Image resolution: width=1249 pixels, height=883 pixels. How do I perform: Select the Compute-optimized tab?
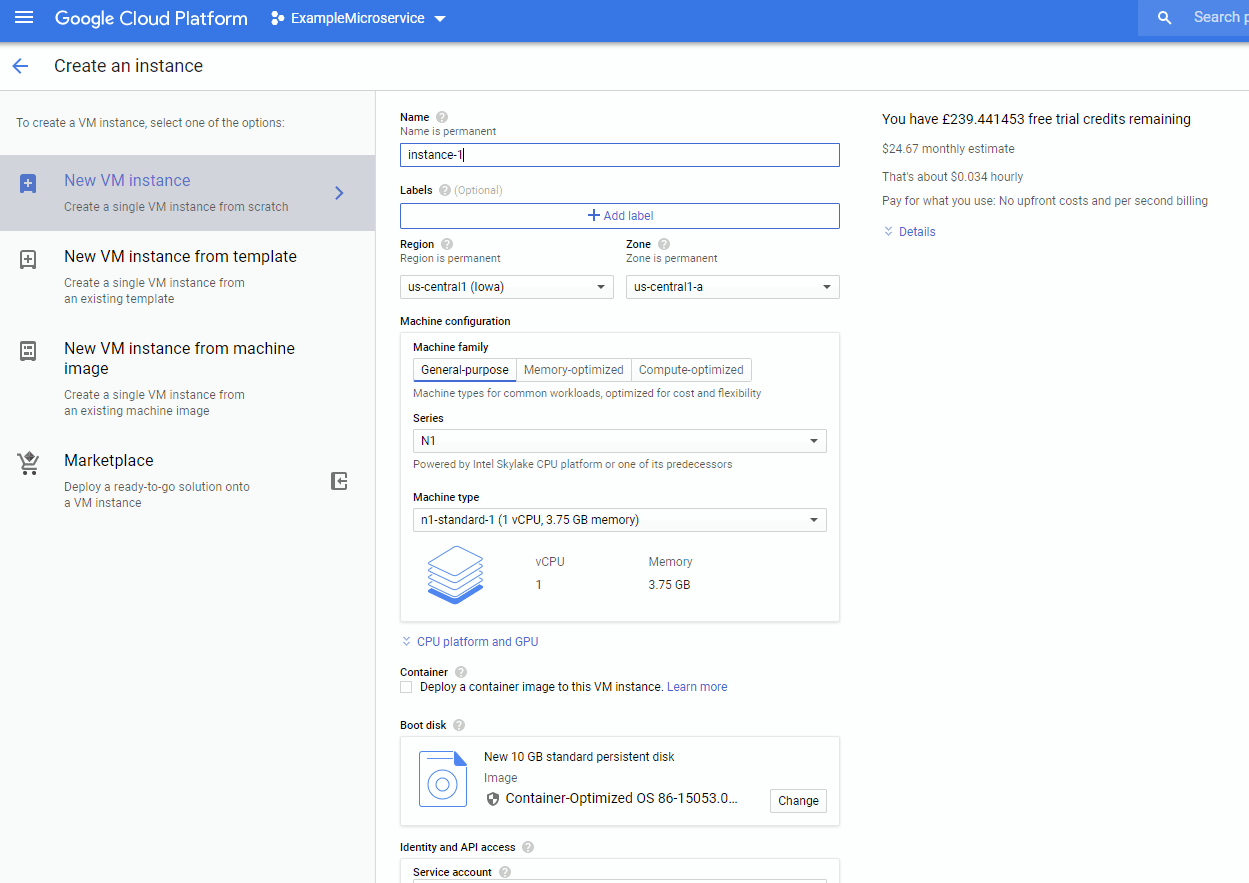tap(689, 369)
